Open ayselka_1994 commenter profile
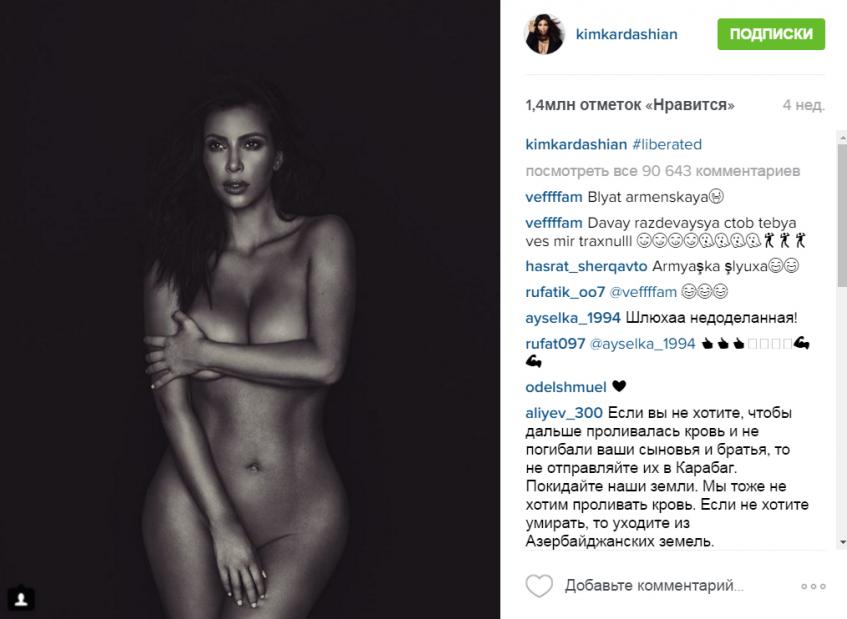This screenshot has height=619, width=847. (x=573, y=318)
